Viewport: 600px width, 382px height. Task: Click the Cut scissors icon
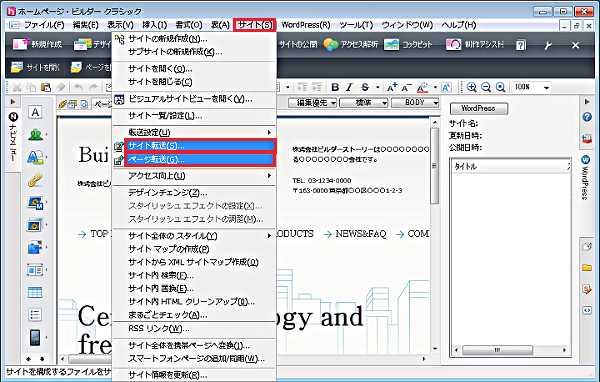17,87
